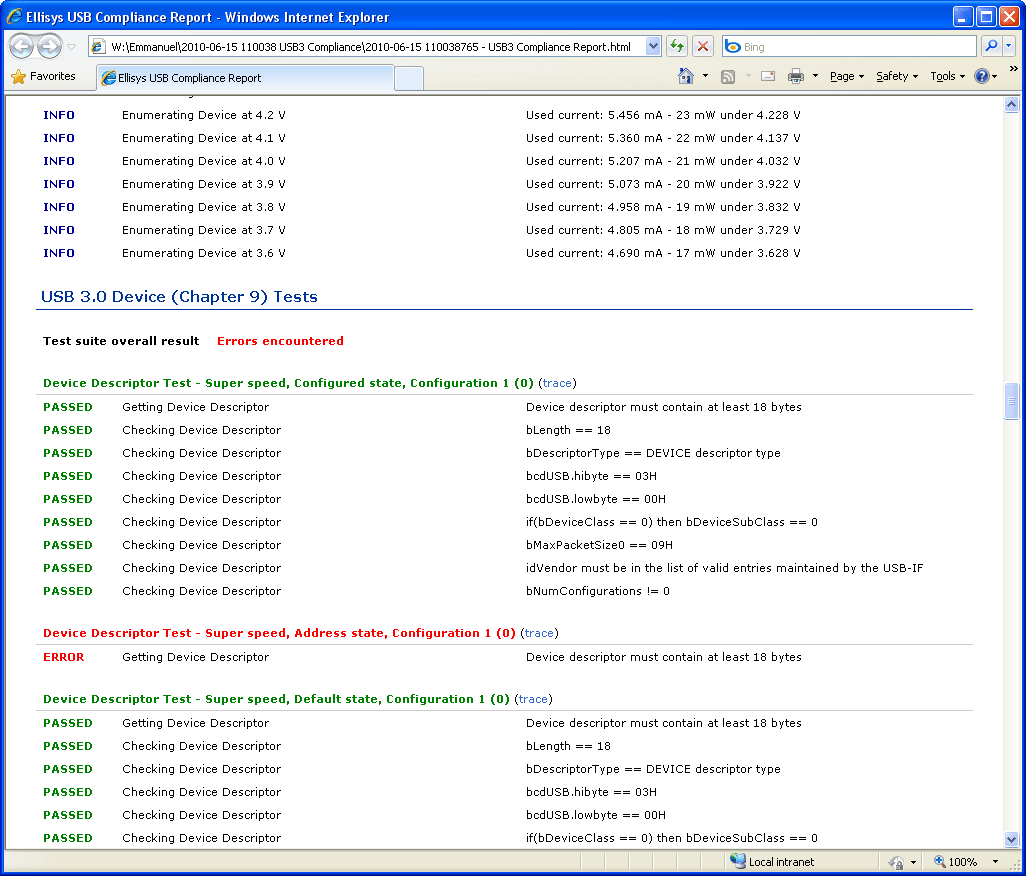Open the Safety menu
1026x876 pixels.
click(x=896, y=76)
